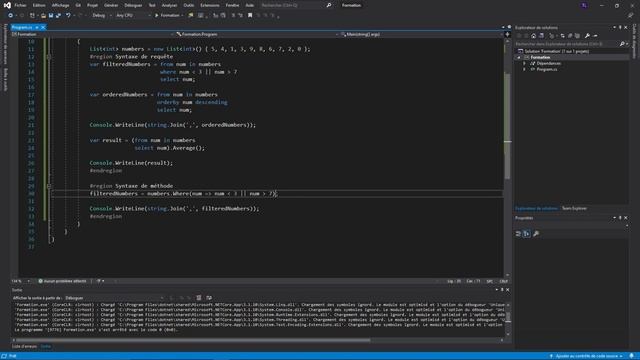
Task: Click the Save file icon
Action: 51,16
